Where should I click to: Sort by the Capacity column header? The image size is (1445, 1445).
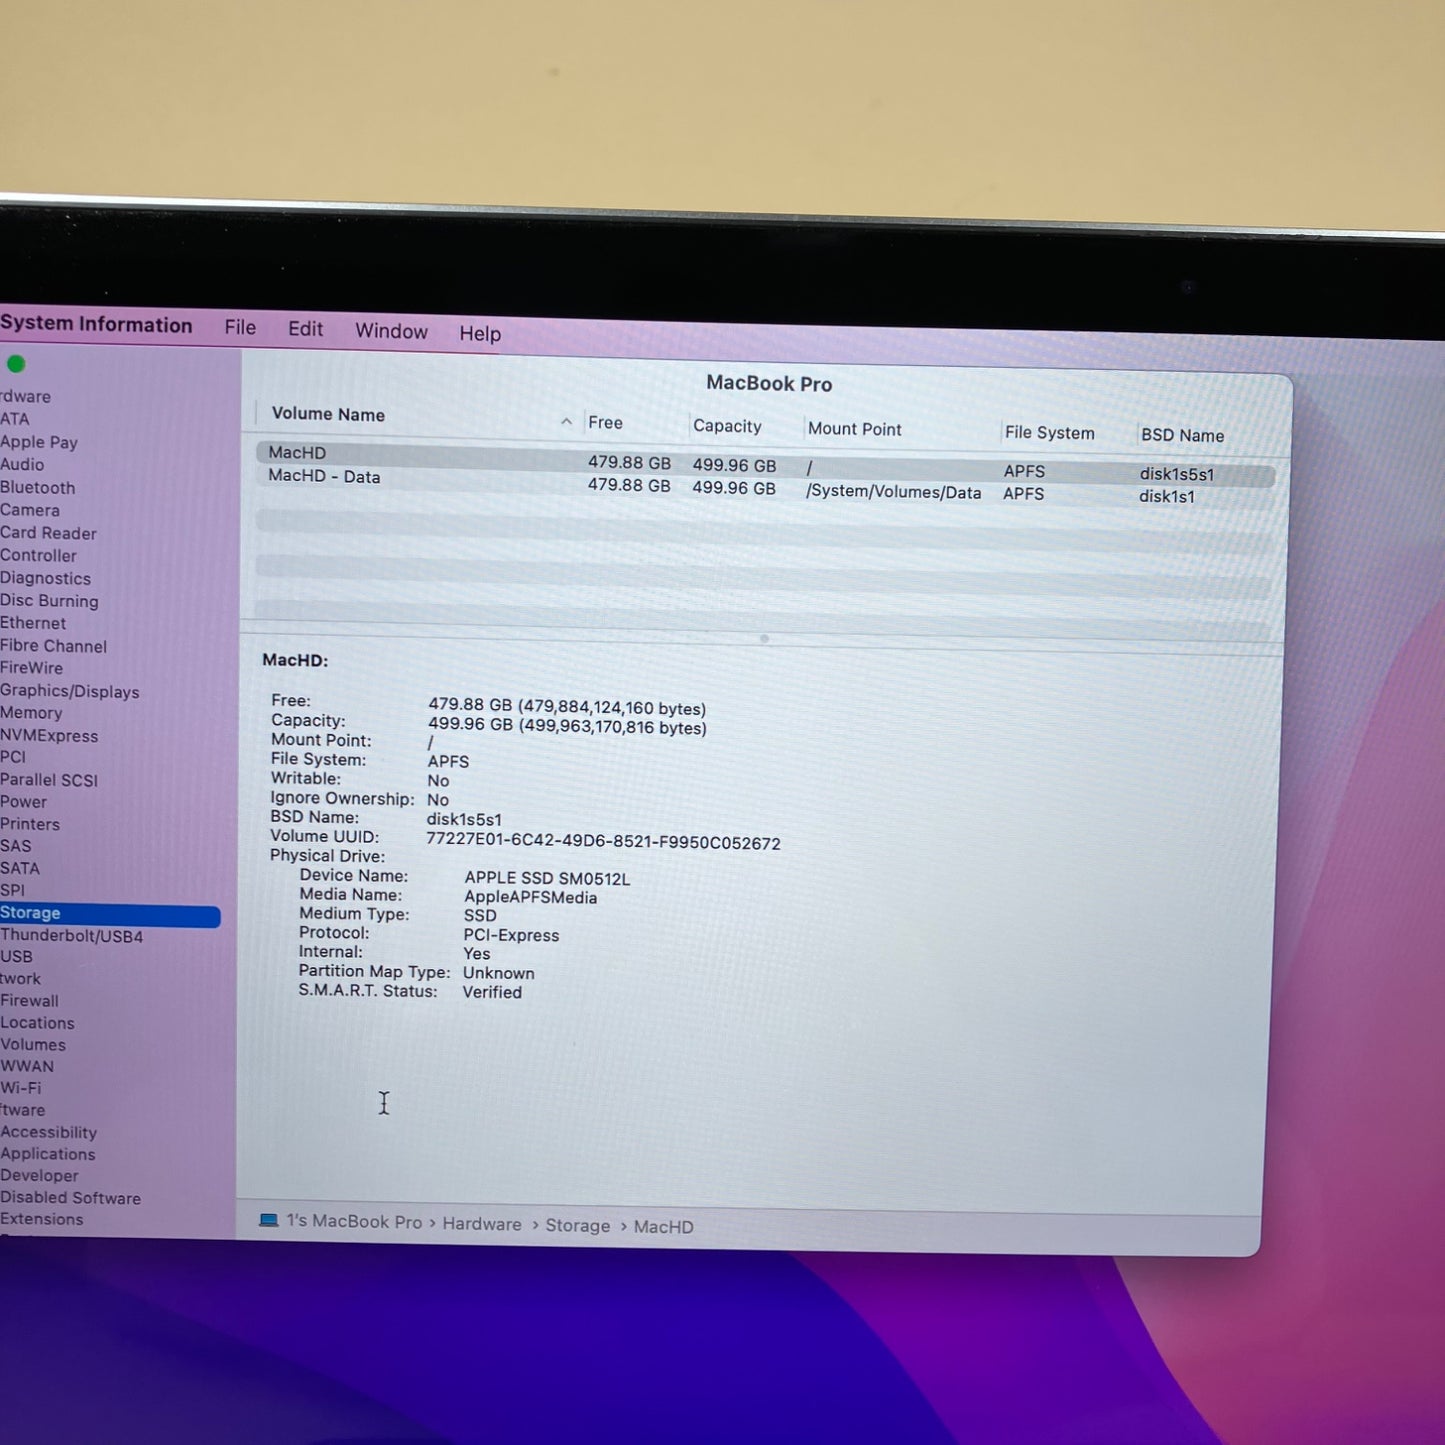pos(727,426)
